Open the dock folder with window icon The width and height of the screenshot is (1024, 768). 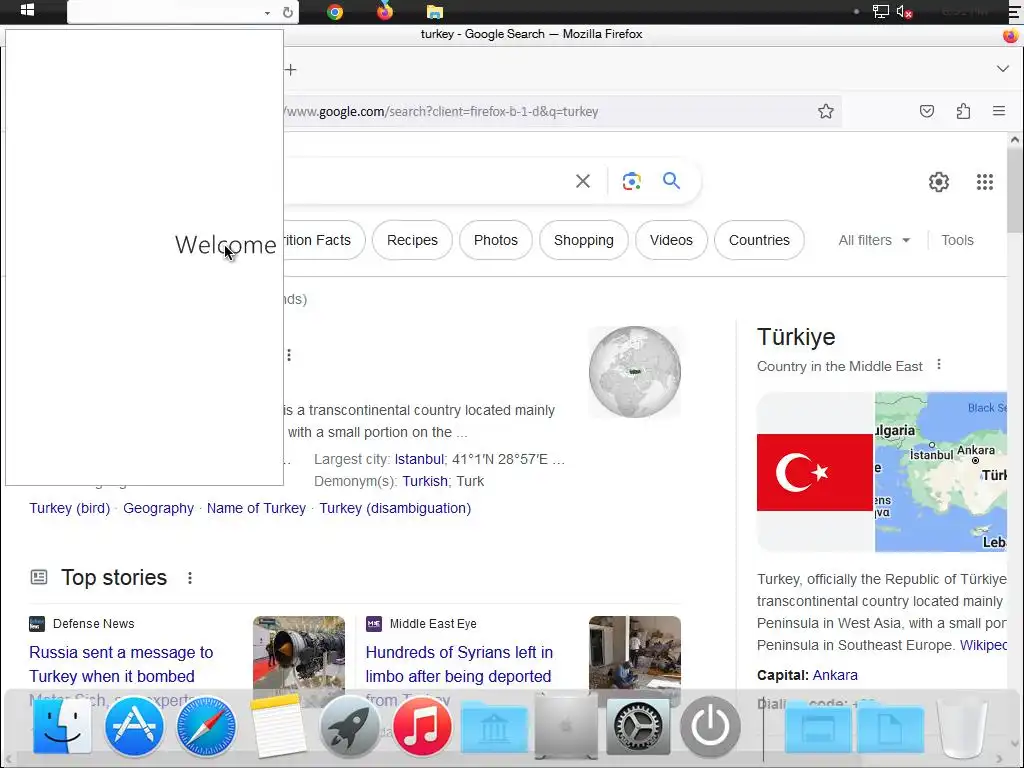click(x=818, y=728)
